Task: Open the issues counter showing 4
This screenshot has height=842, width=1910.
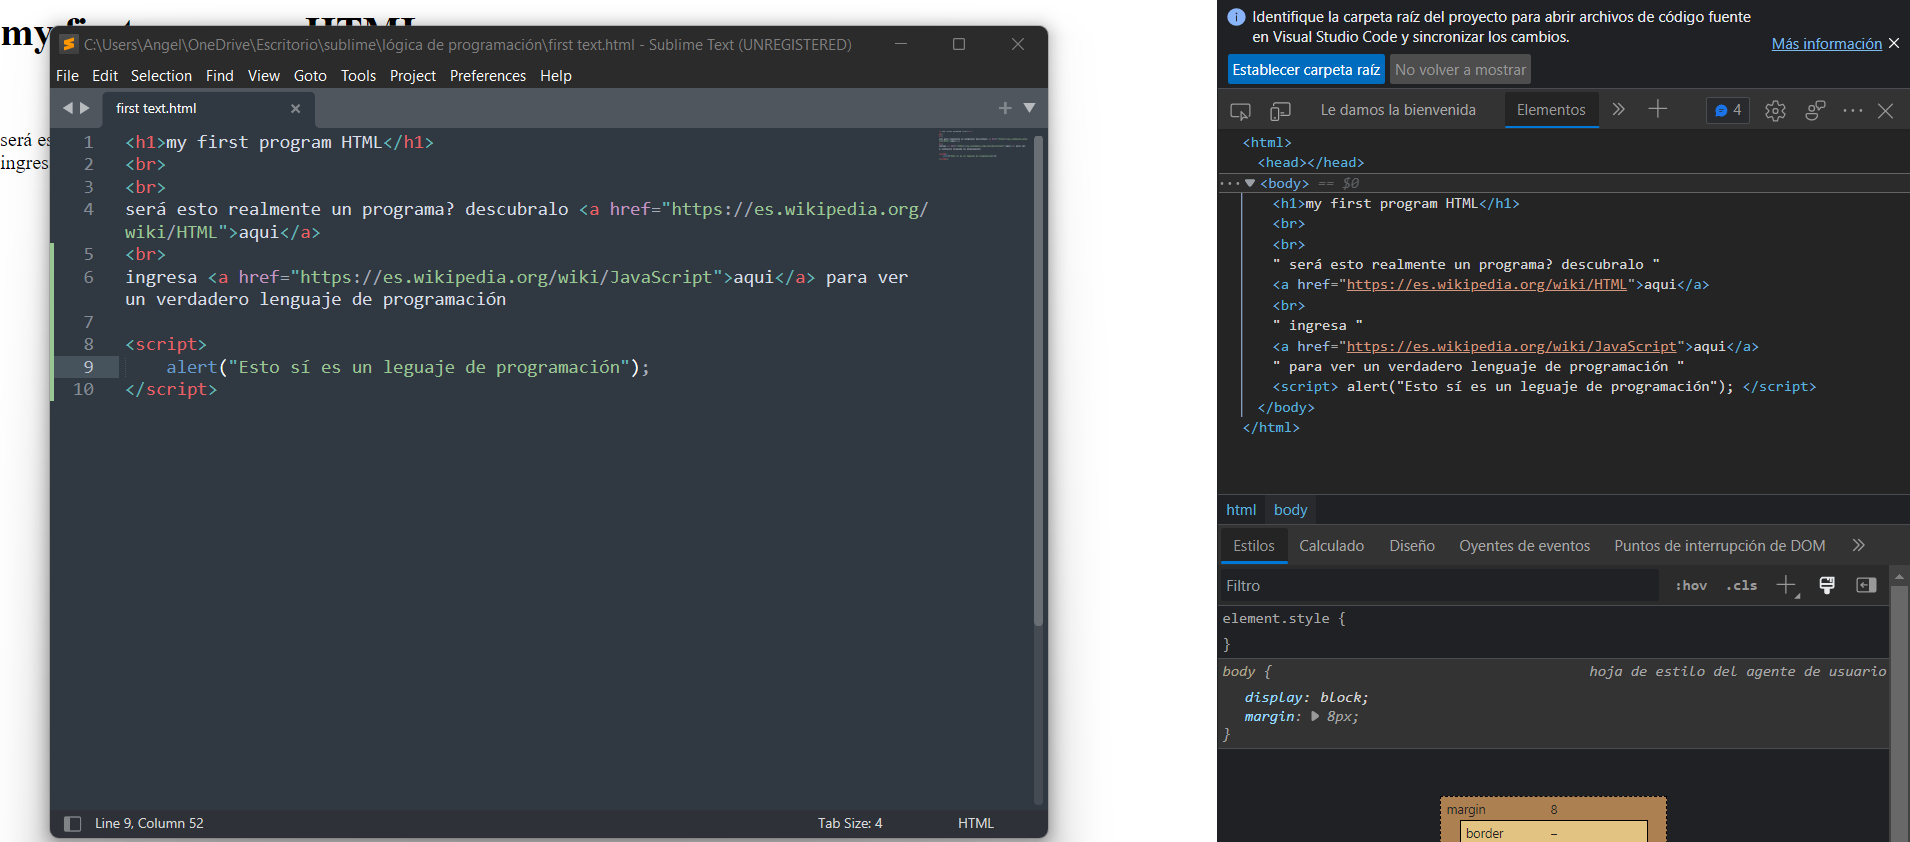Action: click(x=1728, y=110)
